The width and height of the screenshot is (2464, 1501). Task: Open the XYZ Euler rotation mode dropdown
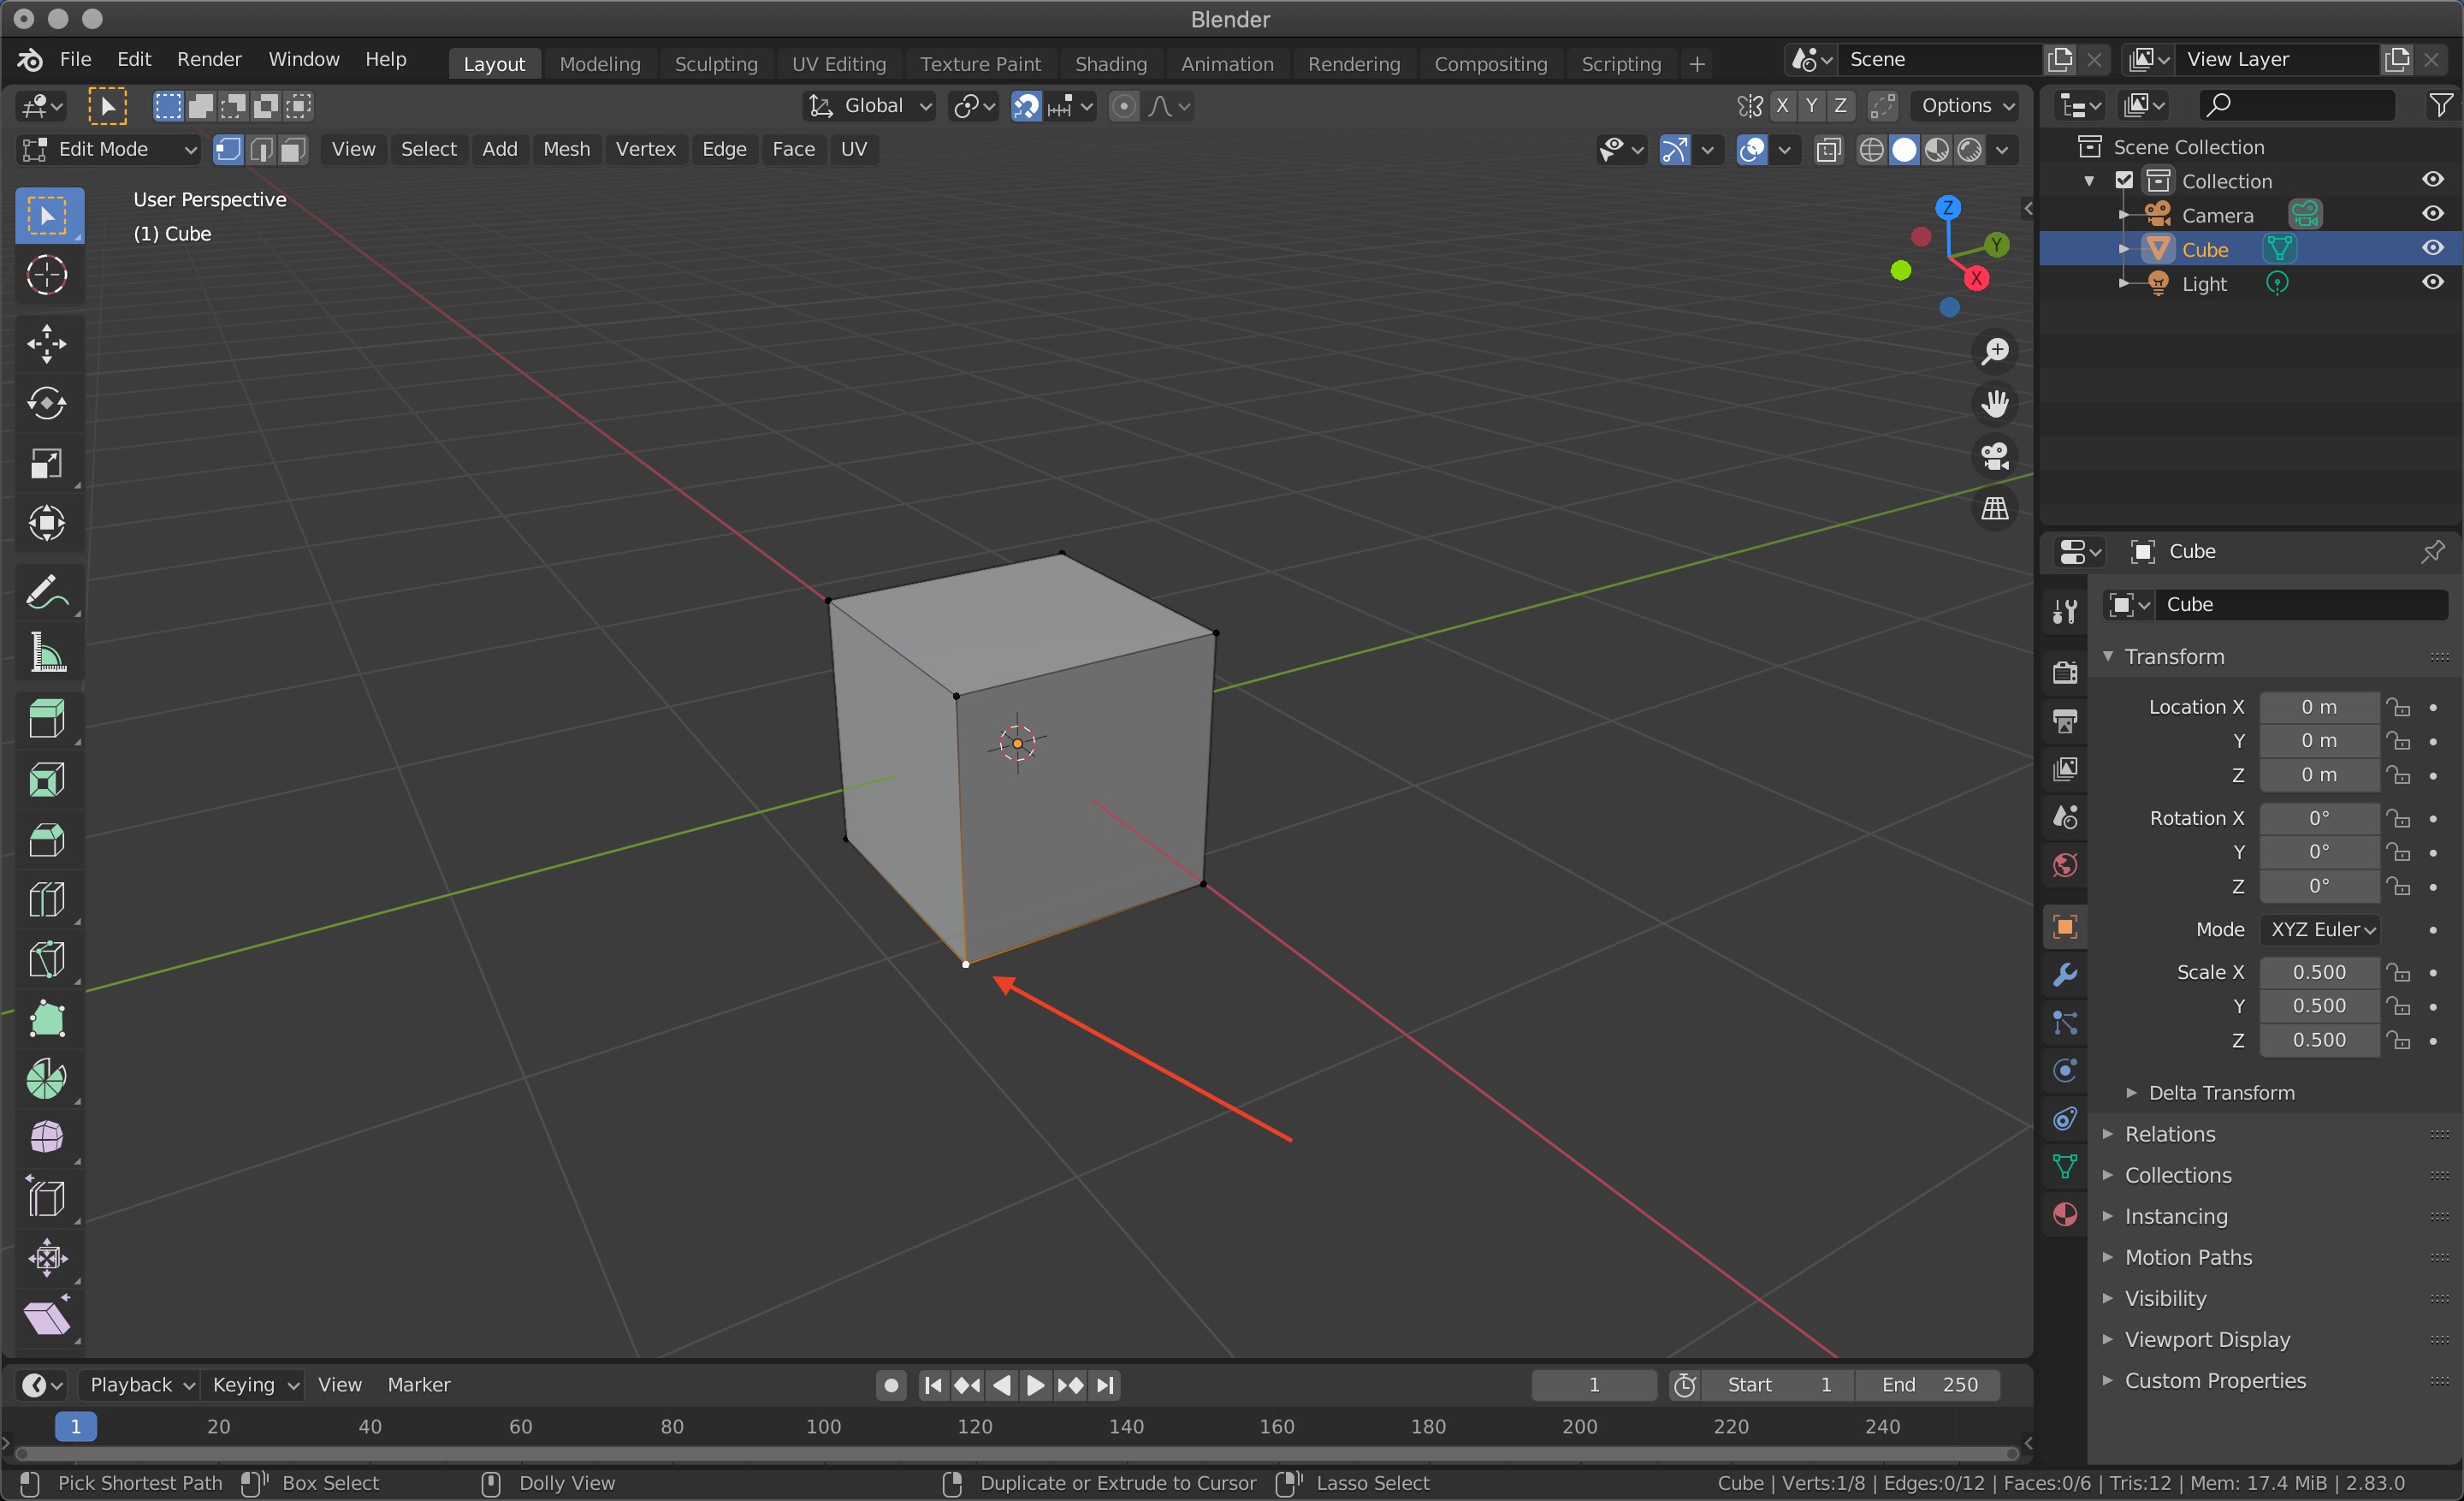(x=2320, y=929)
